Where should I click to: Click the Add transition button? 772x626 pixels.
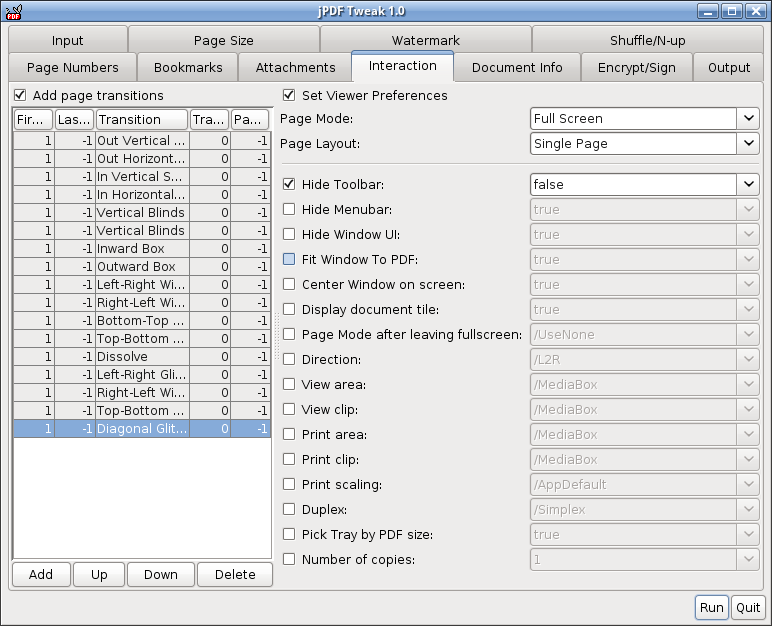(x=41, y=574)
